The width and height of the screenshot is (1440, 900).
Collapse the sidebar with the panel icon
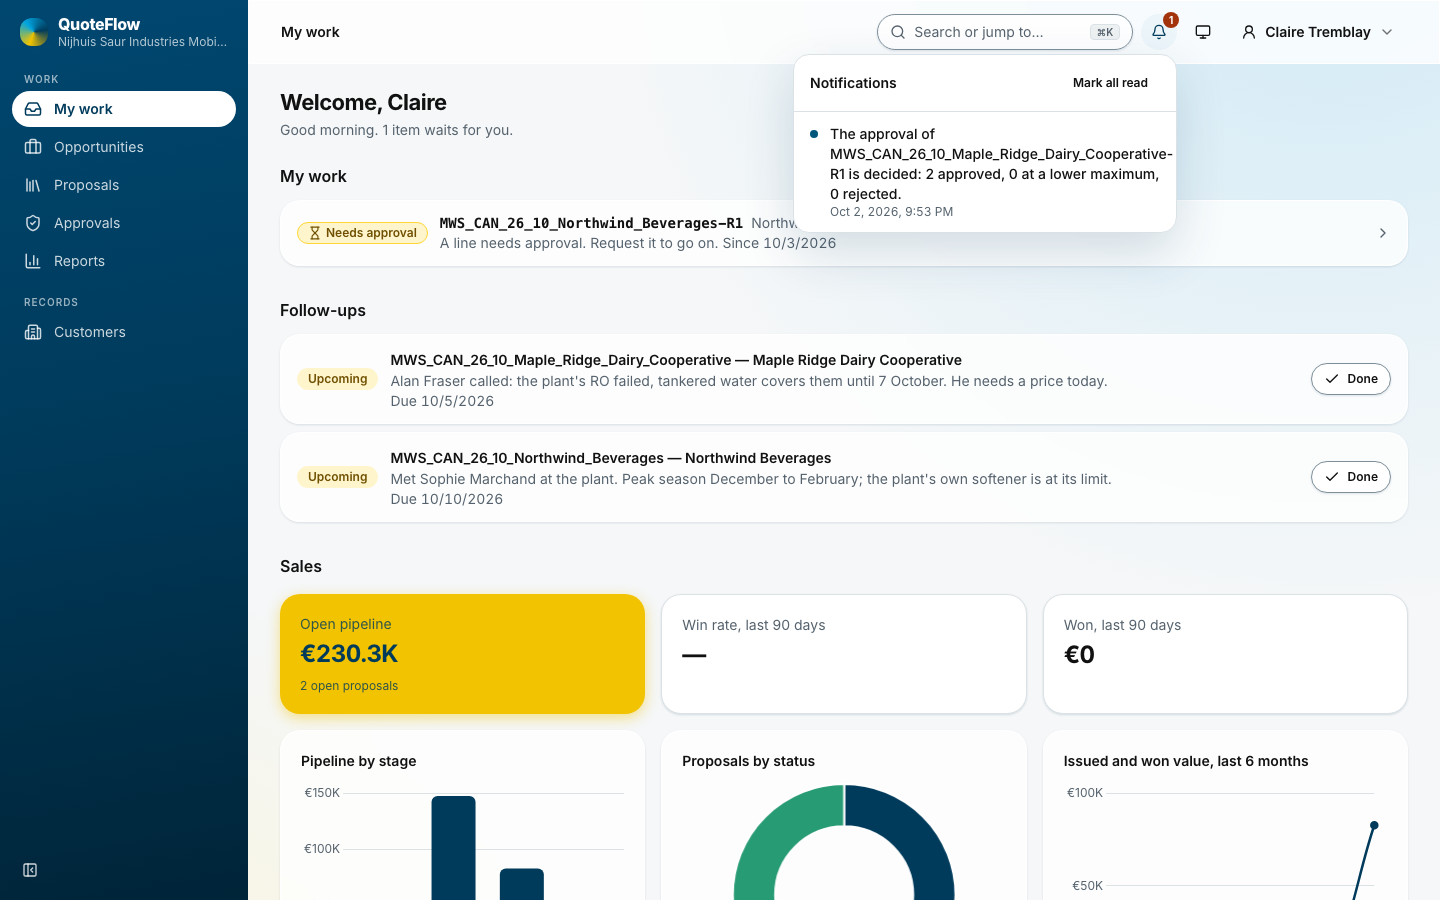click(30, 870)
